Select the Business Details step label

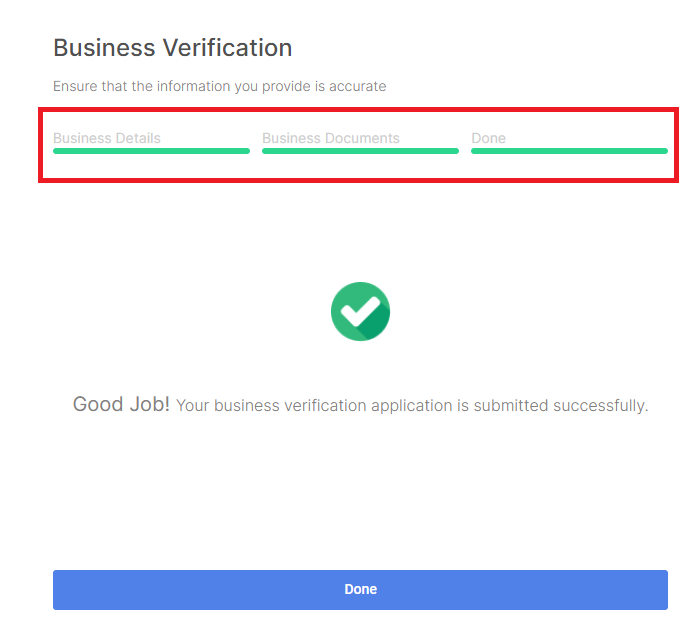[107, 138]
